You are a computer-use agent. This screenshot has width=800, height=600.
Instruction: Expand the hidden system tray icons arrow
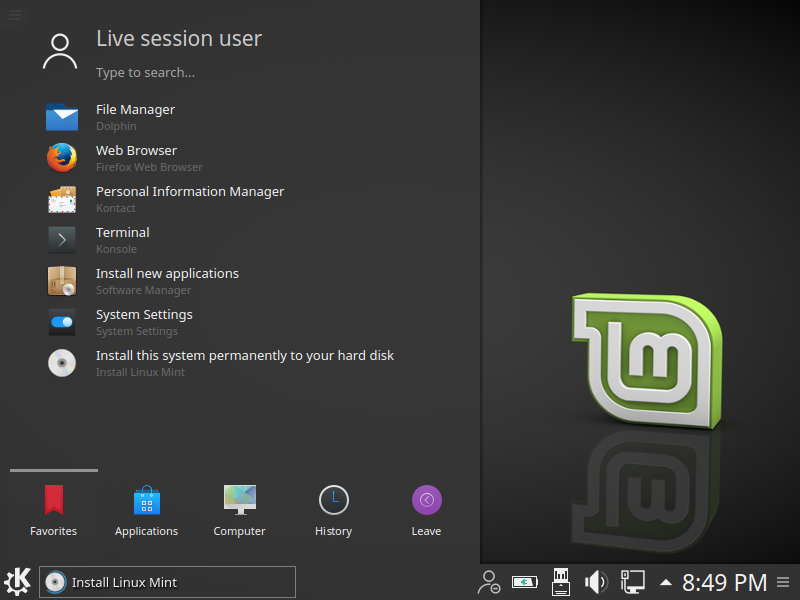[x=665, y=581]
